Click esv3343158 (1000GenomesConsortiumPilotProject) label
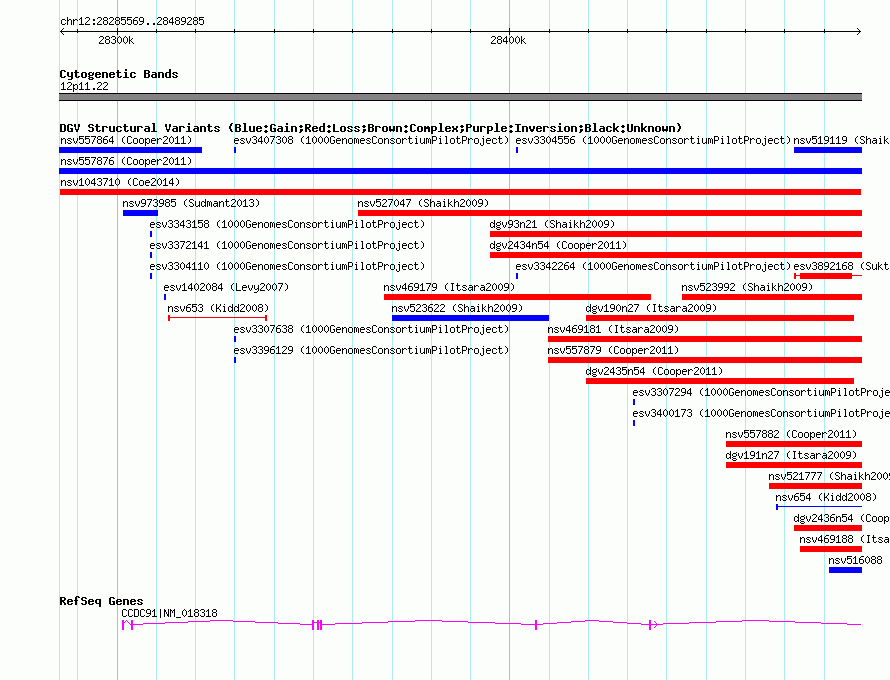Viewport: 890px width, 680px height. coord(287,224)
